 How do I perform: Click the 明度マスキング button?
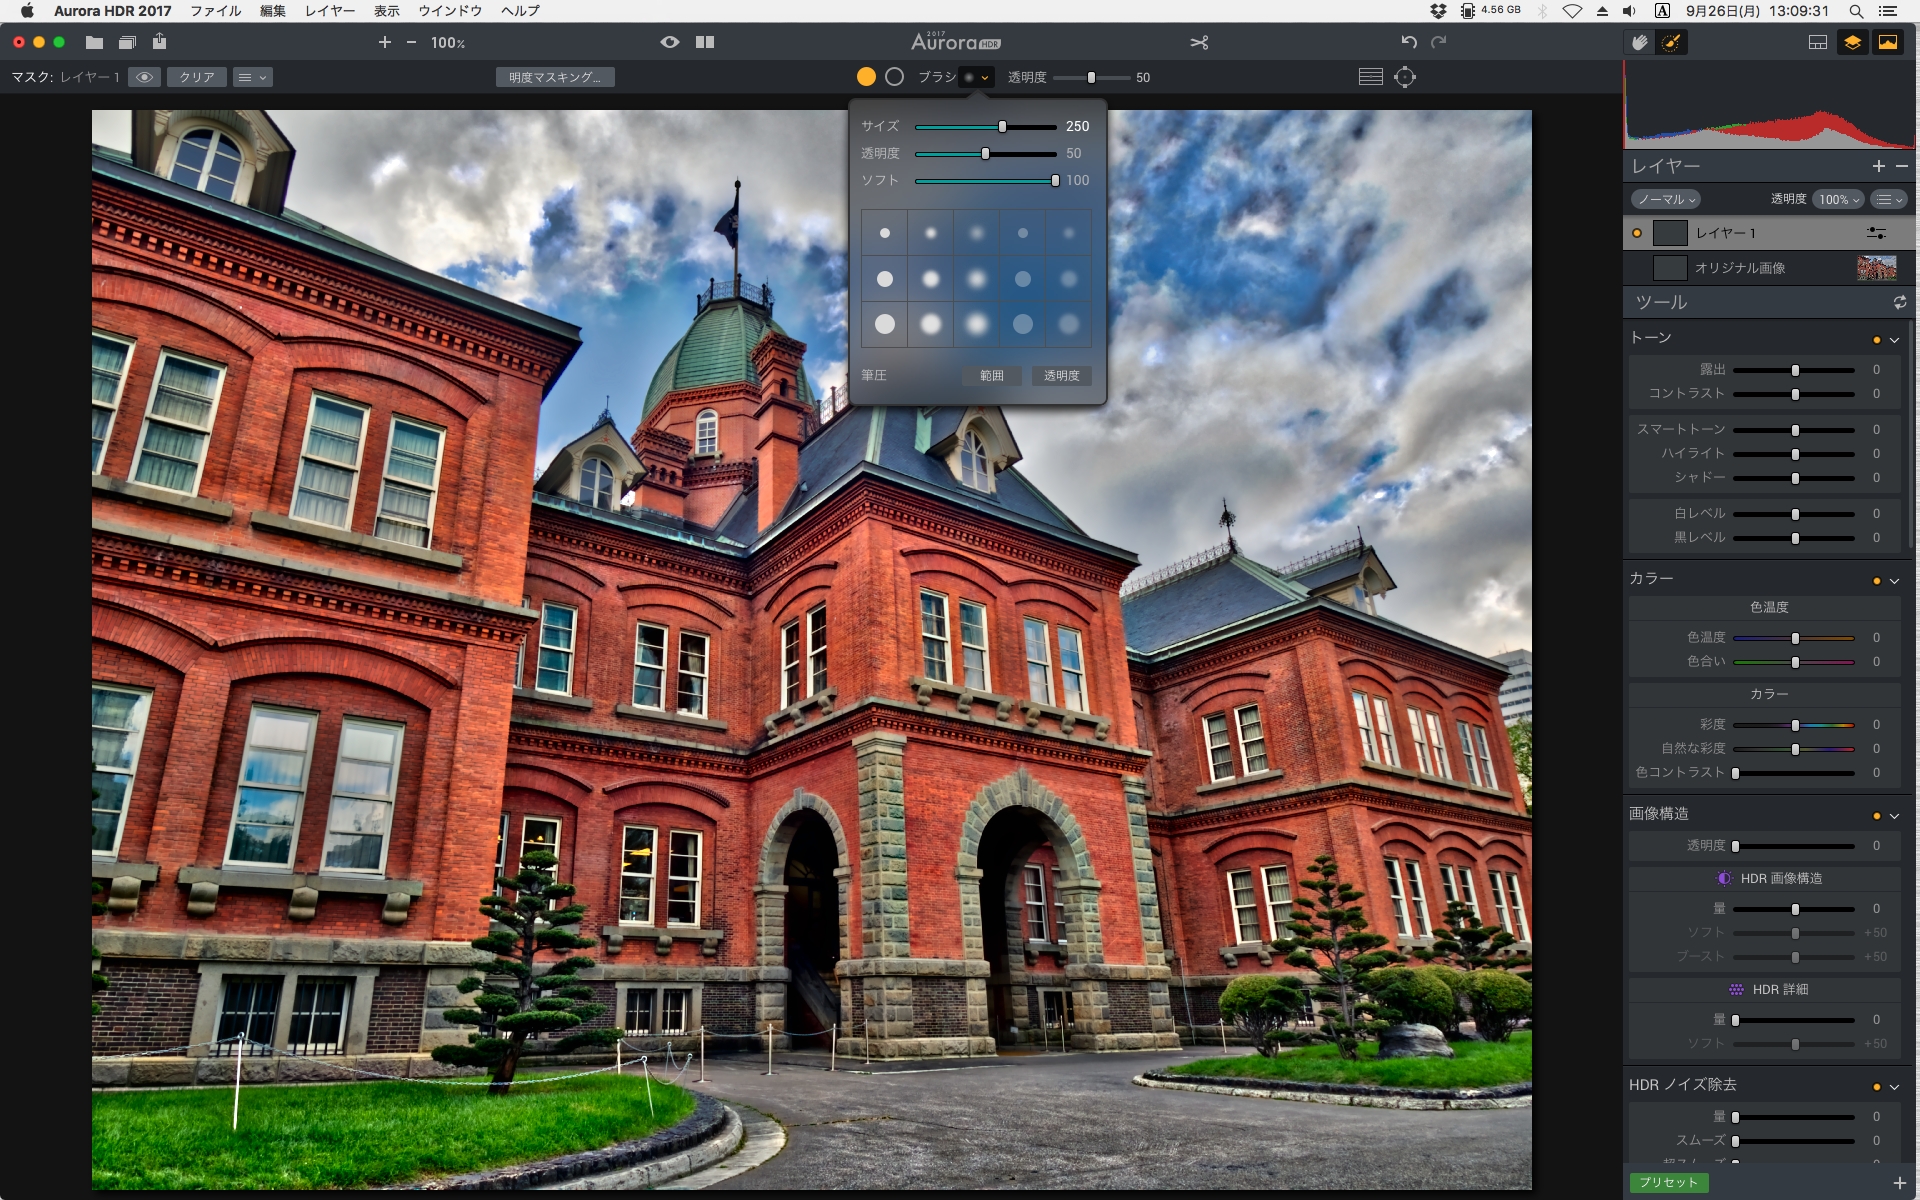click(x=554, y=77)
